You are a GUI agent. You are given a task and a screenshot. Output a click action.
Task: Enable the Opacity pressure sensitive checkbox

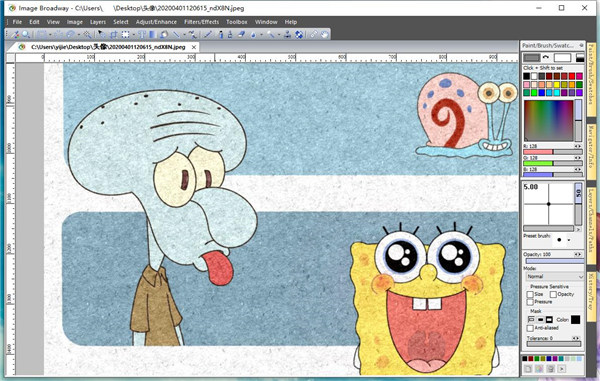(x=553, y=294)
